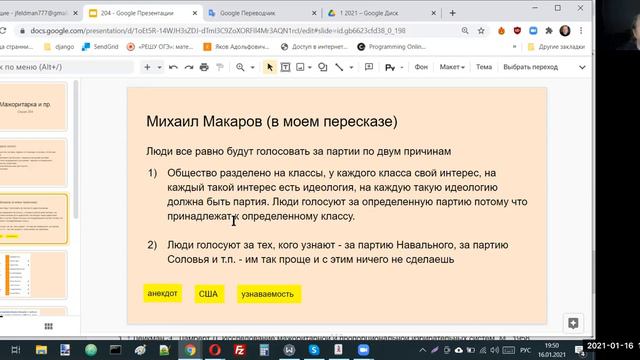Screen dimensions: 640x360
Task: Open the Programming Onlin... bookmark
Action: 391,47
